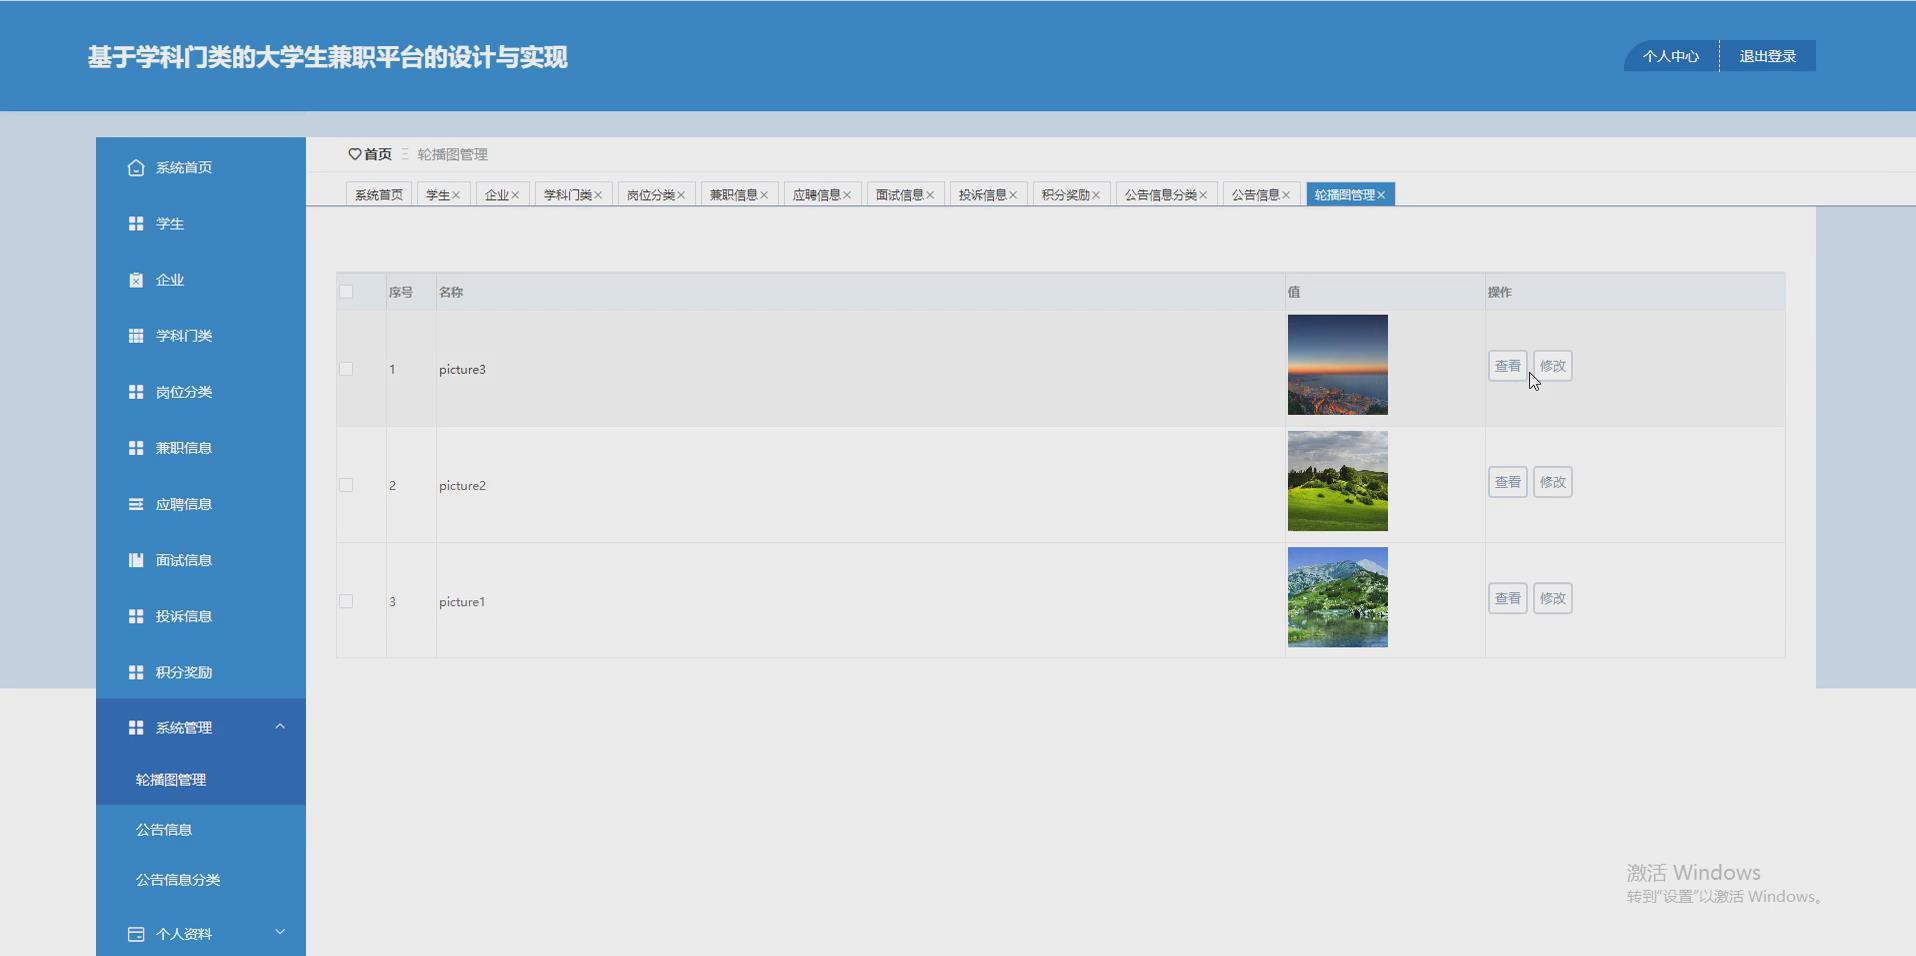1916x956 pixels.
Task: Close the 企业 tab with its x icon
Action: (515, 195)
